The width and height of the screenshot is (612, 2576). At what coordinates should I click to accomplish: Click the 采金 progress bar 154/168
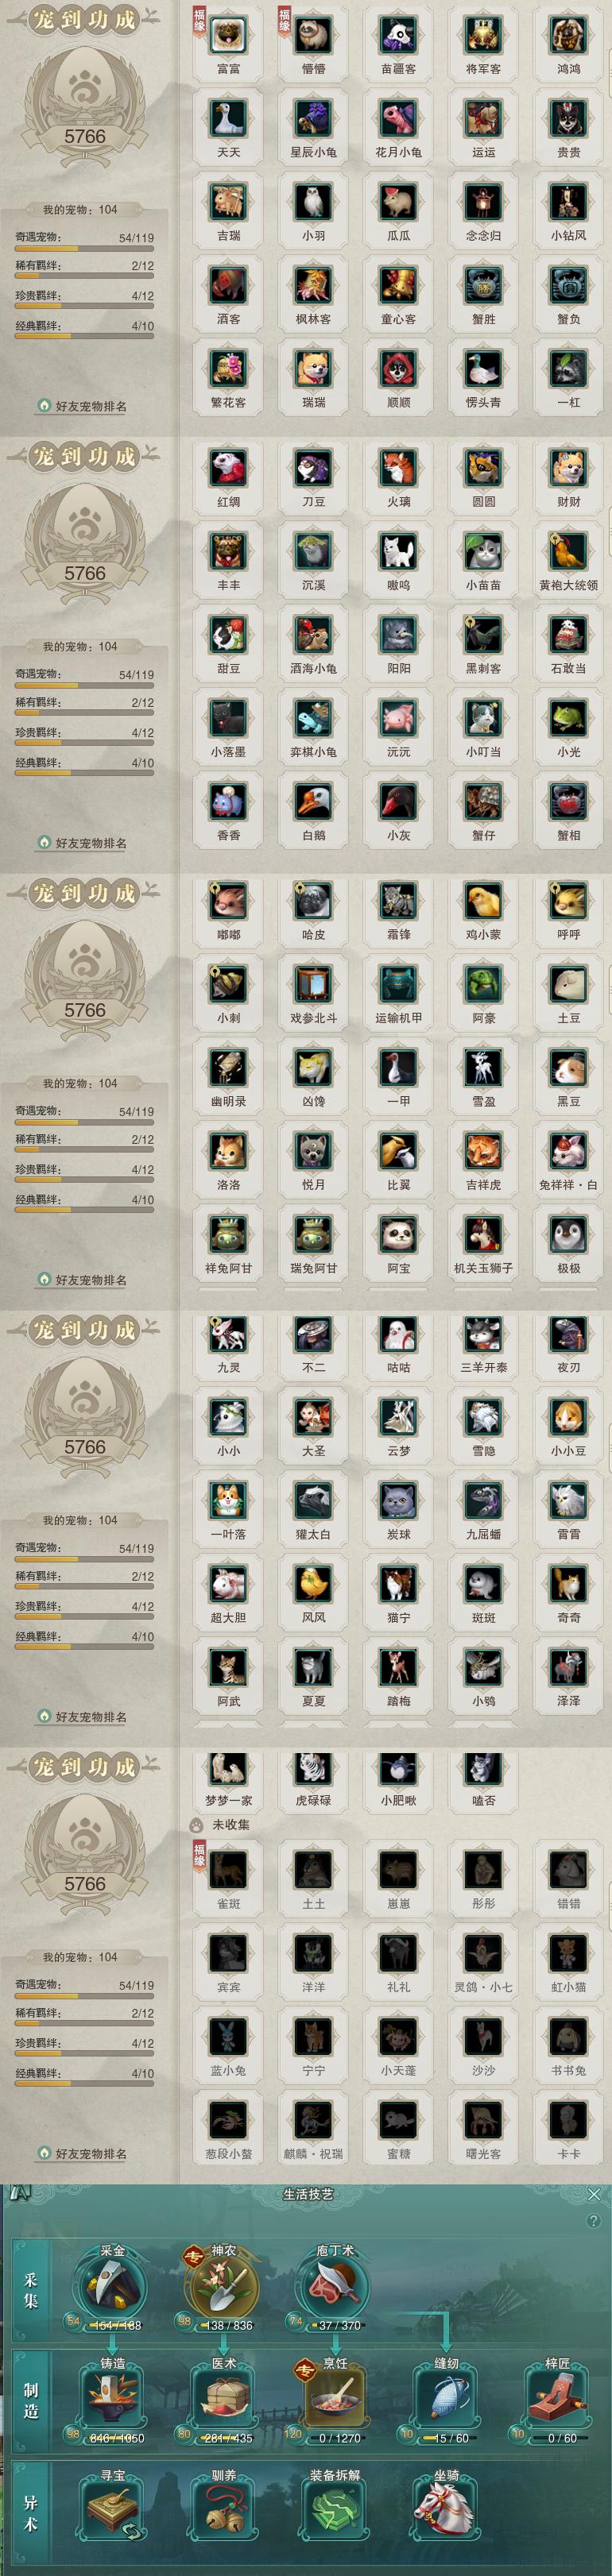114,2325
